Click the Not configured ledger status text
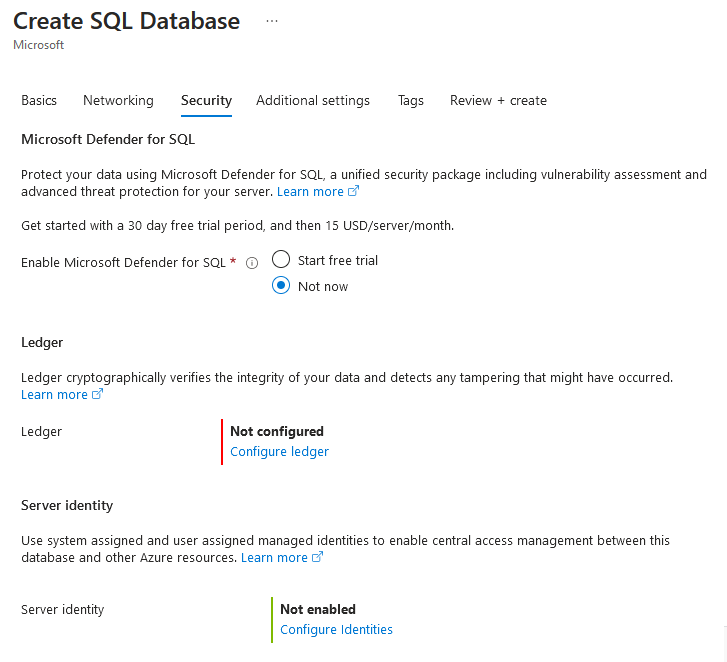 (277, 432)
